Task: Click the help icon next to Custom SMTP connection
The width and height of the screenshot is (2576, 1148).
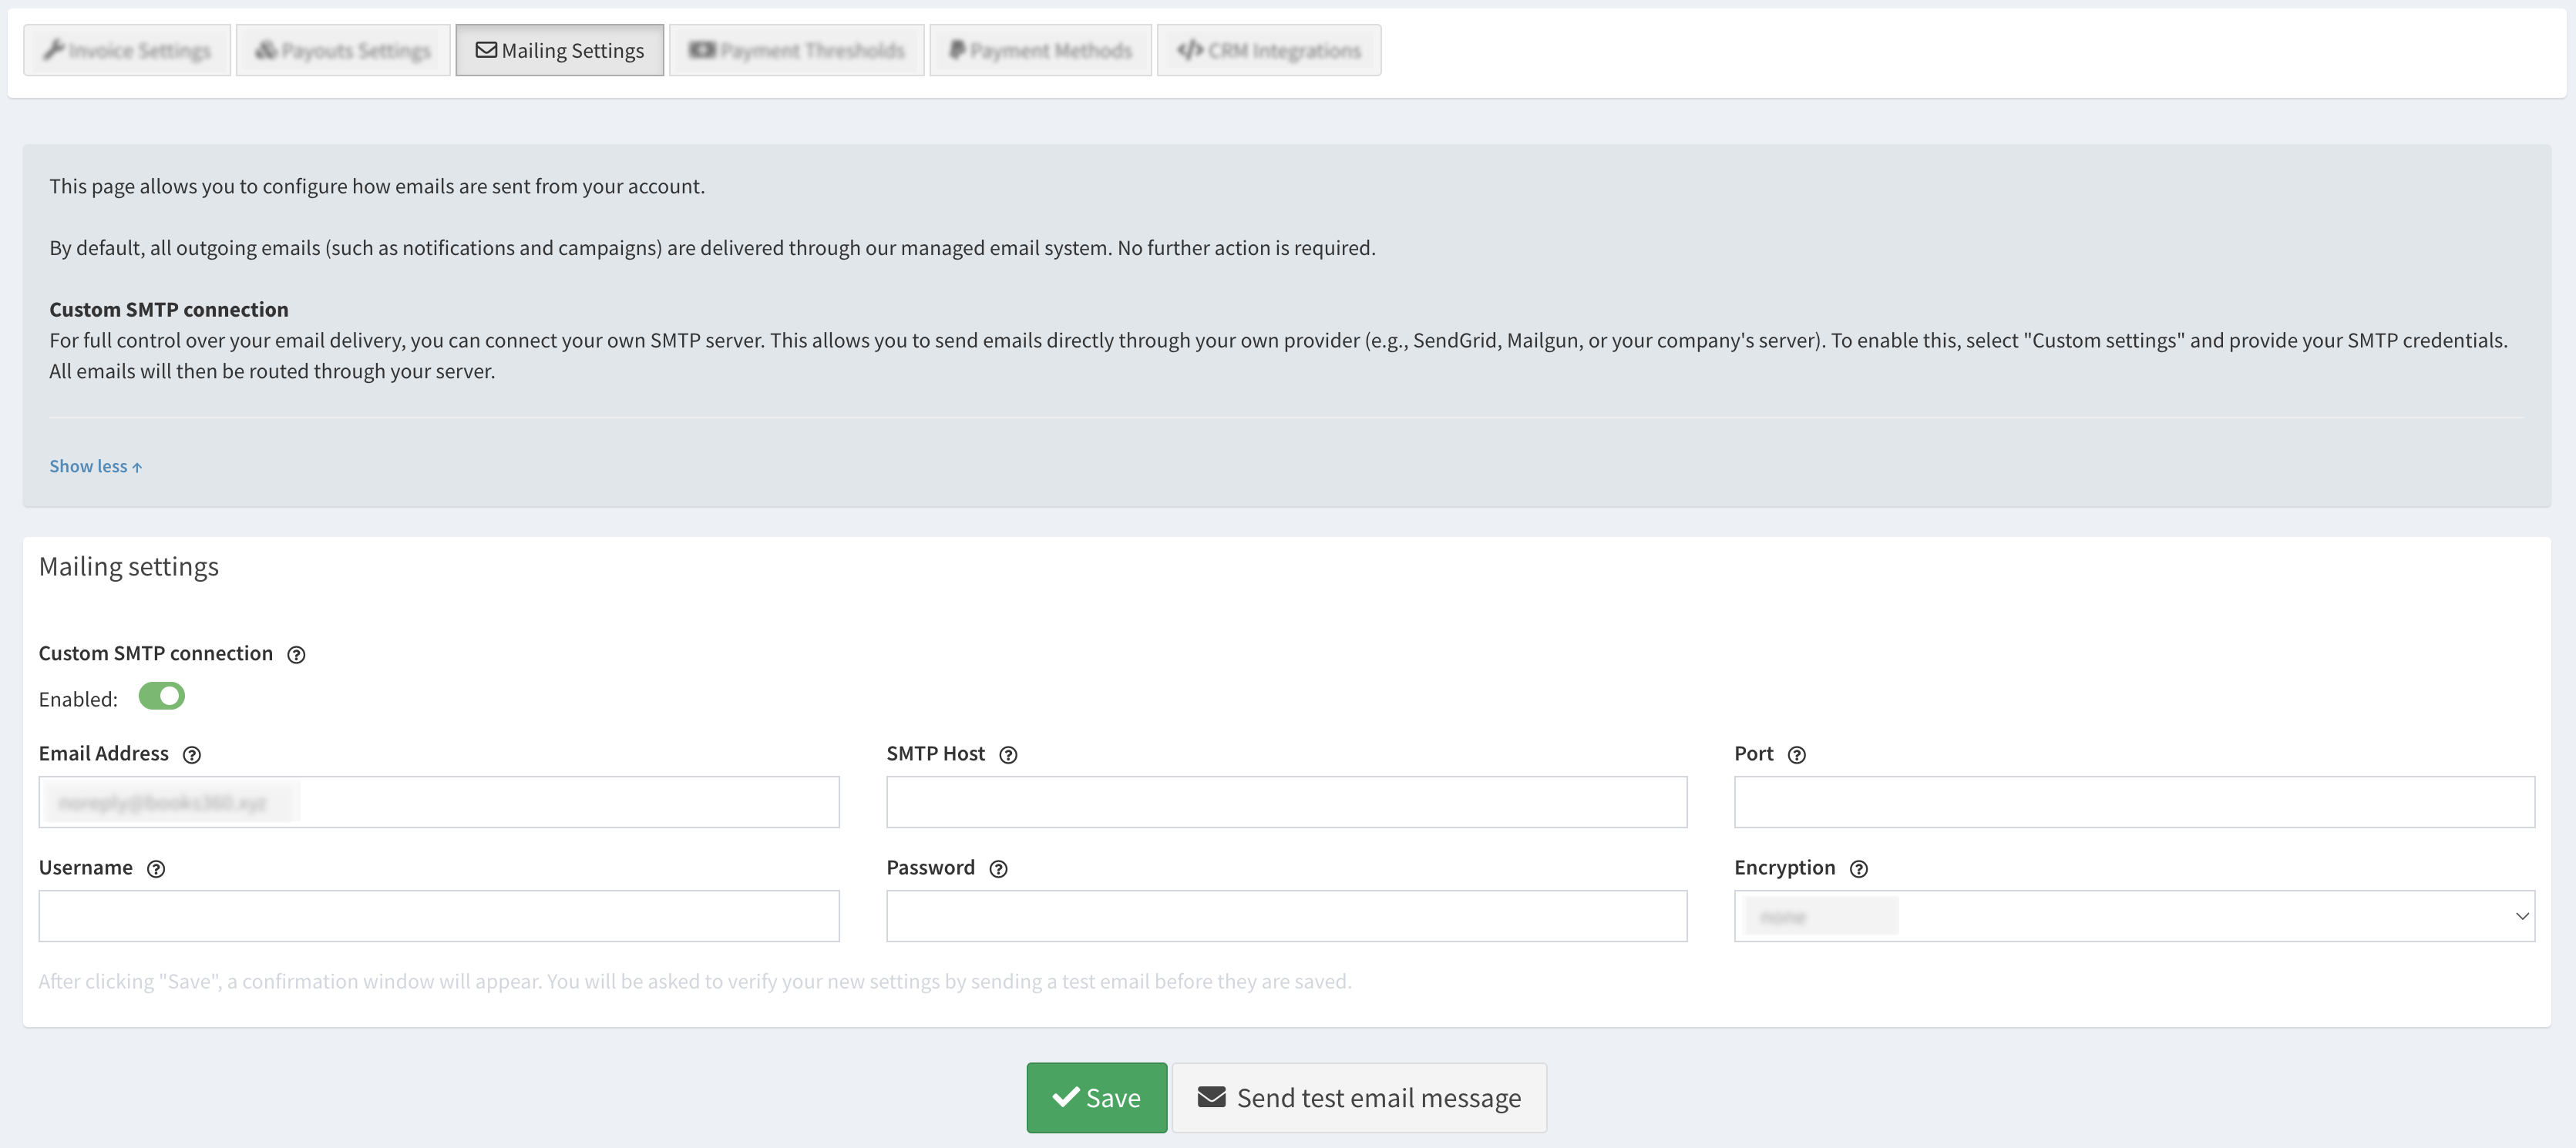Action: pos(296,655)
